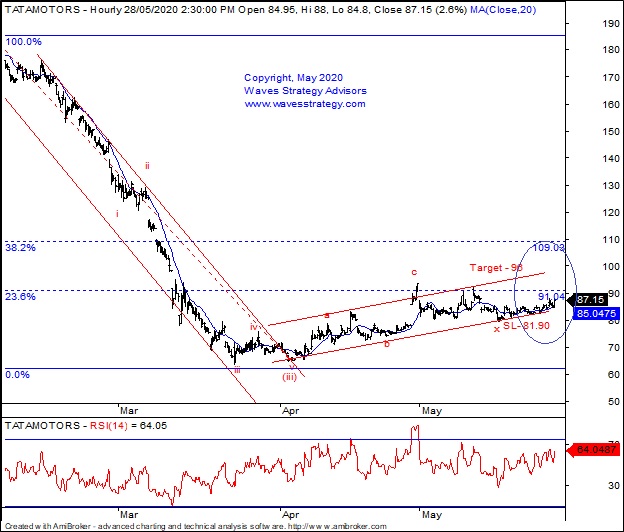The image size is (624, 532).
Task: Click wave label ii near the upper channel
Action: coord(147,166)
